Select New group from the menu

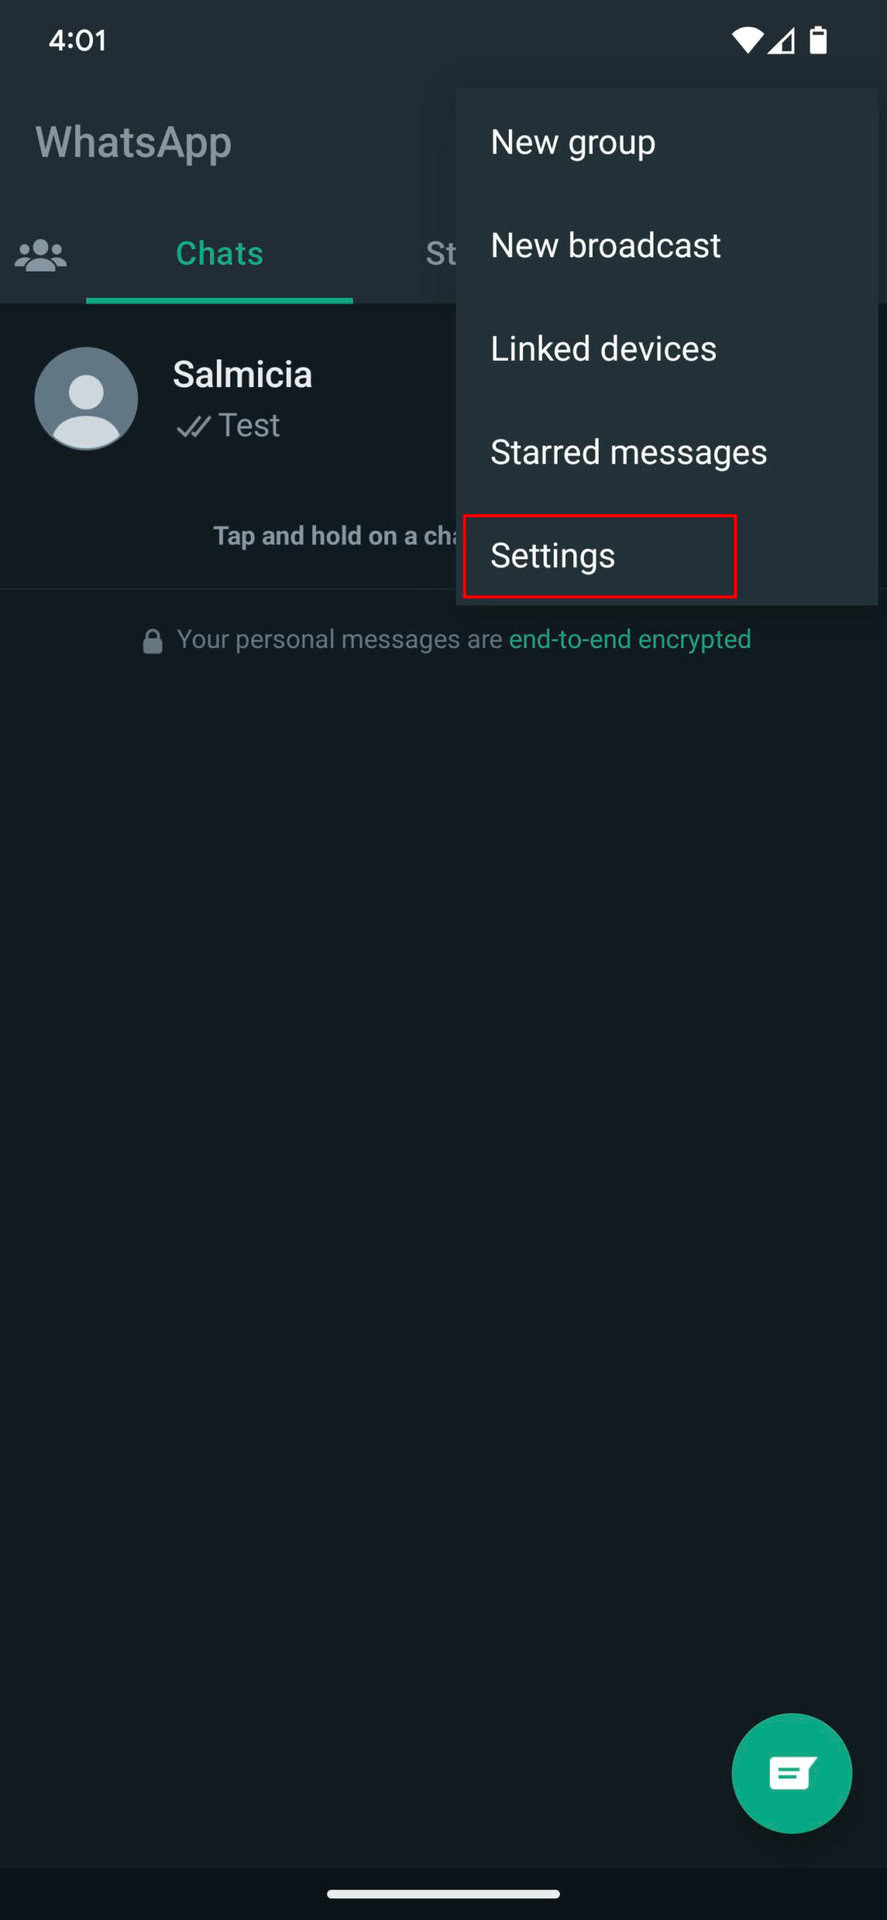tap(573, 143)
